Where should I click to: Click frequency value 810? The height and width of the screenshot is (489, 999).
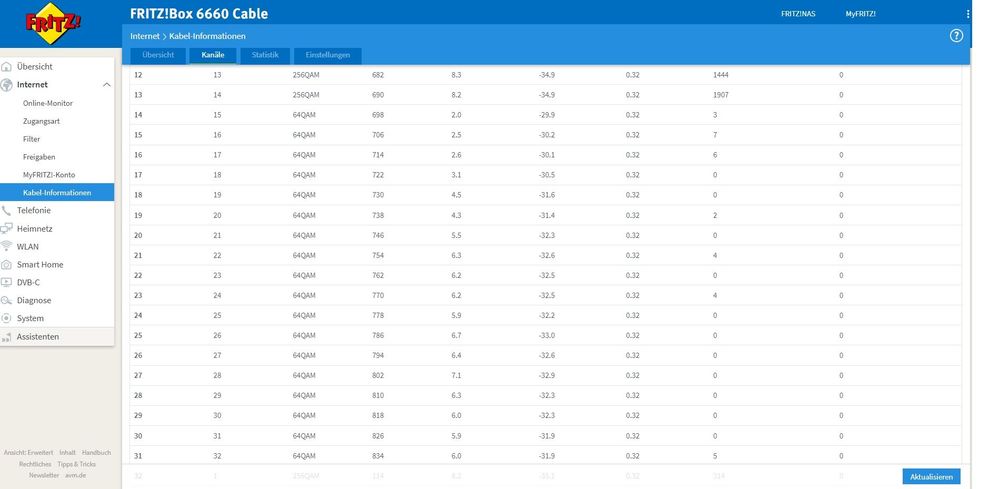[x=378, y=395]
